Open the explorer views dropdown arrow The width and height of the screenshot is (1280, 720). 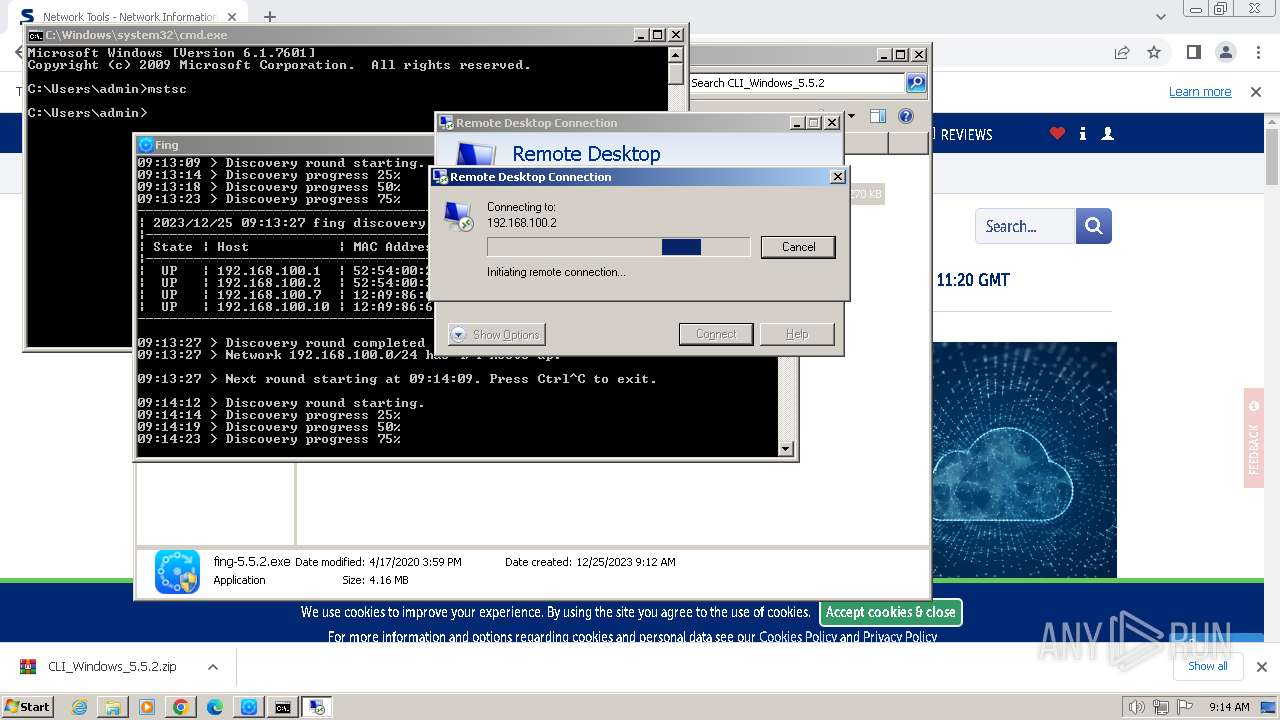pyautogui.click(x=852, y=116)
